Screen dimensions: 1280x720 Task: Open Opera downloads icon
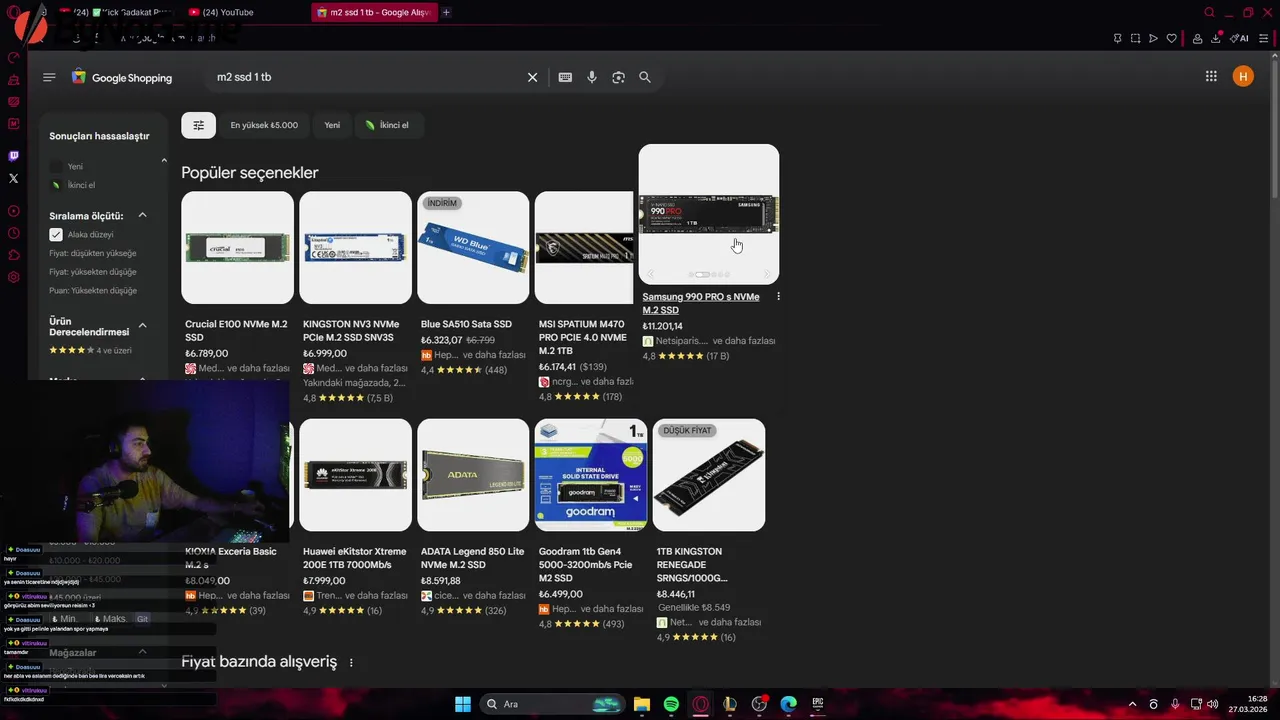point(1216,38)
